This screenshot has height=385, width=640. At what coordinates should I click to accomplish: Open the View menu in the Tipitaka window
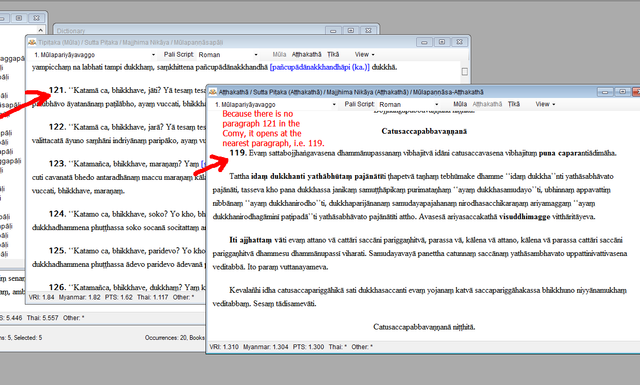pos(364,54)
